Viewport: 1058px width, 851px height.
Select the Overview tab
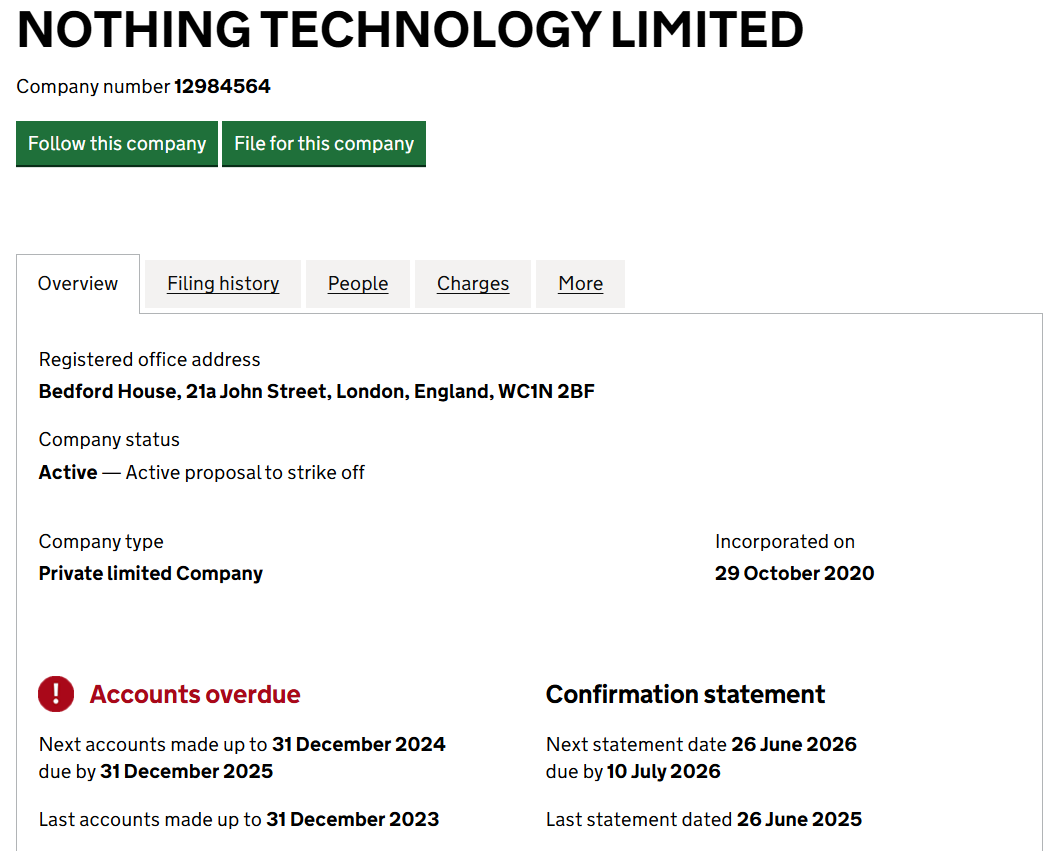pos(77,284)
